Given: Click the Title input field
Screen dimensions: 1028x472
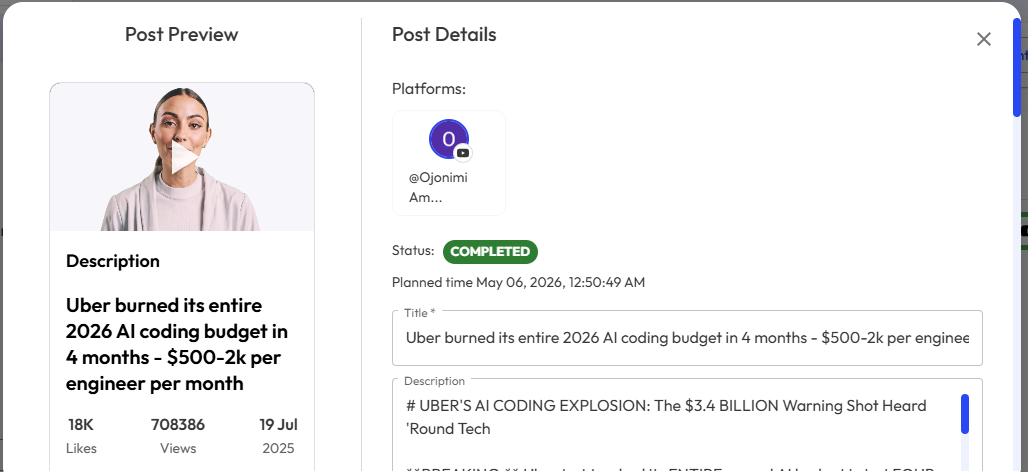Looking at the screenshot, I should [687, 338].
